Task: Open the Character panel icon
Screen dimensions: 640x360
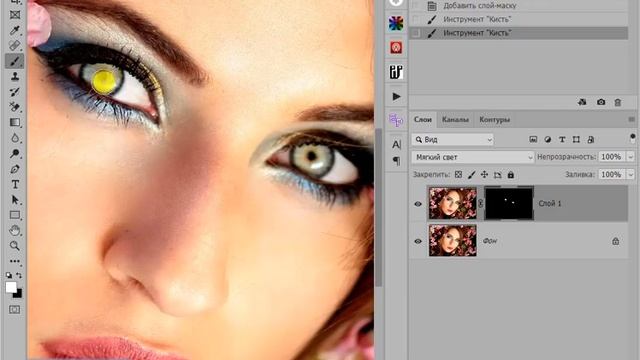Action: pyautogui.click(x=396, y=144)
